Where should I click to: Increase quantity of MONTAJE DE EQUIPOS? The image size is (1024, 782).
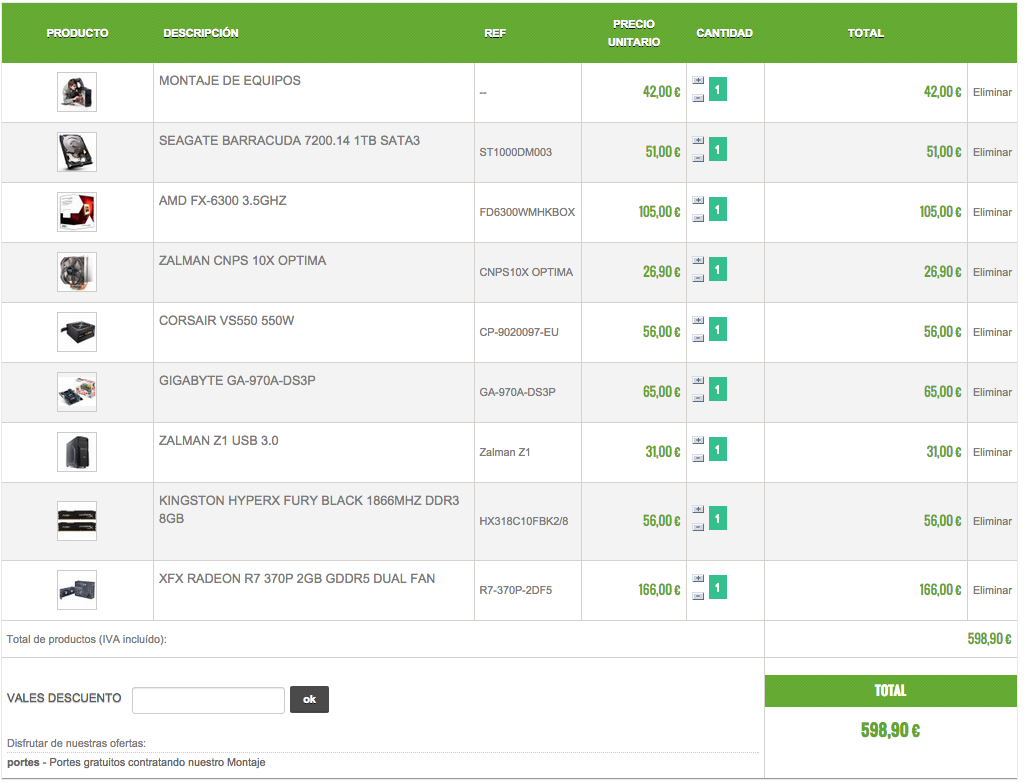tap(698, 80)
